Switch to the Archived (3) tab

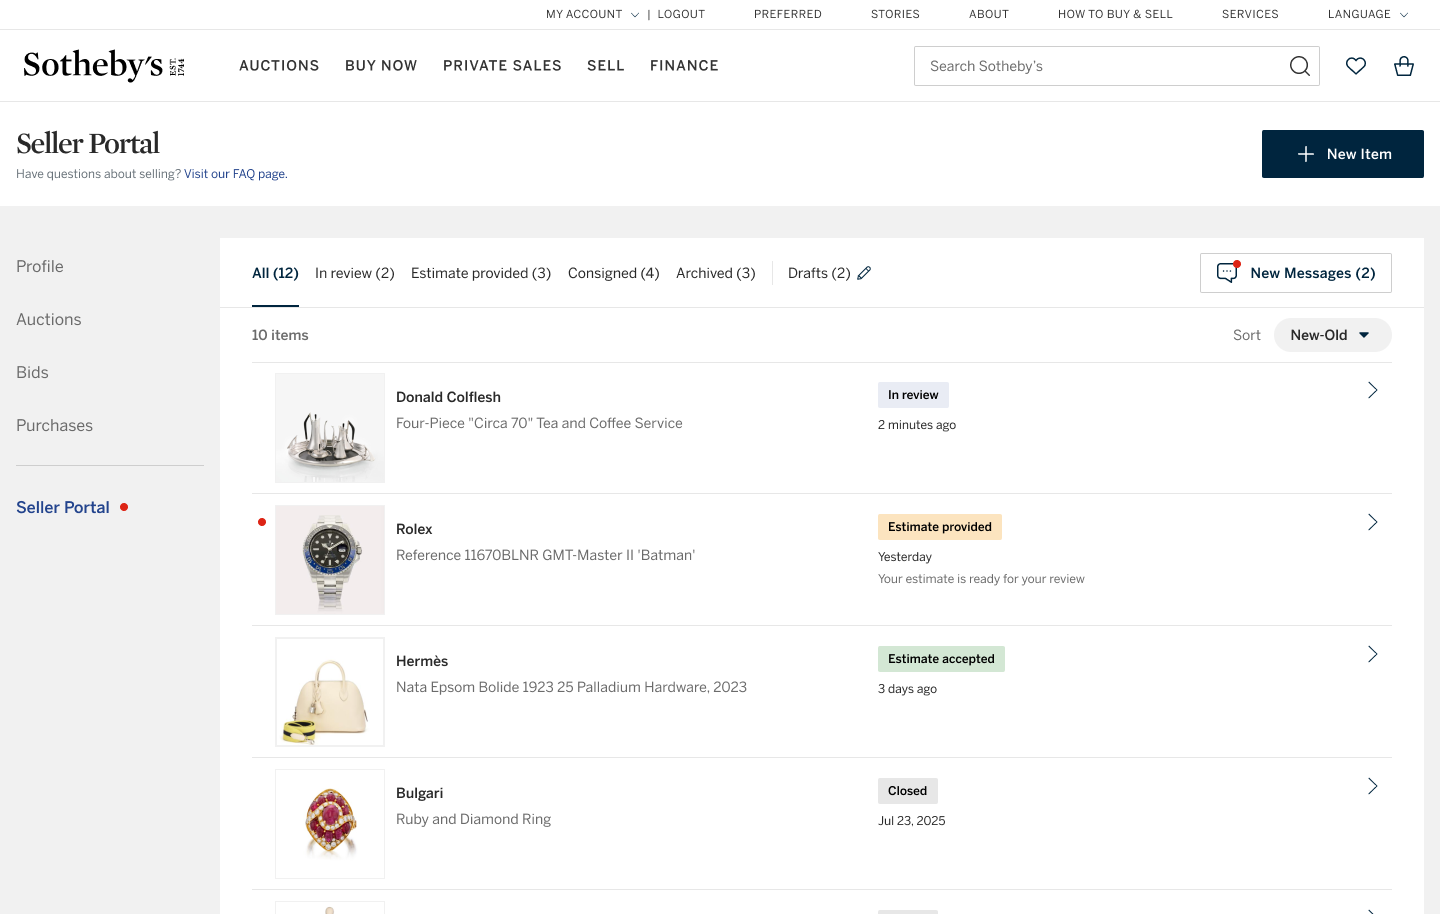coord(716,273)
